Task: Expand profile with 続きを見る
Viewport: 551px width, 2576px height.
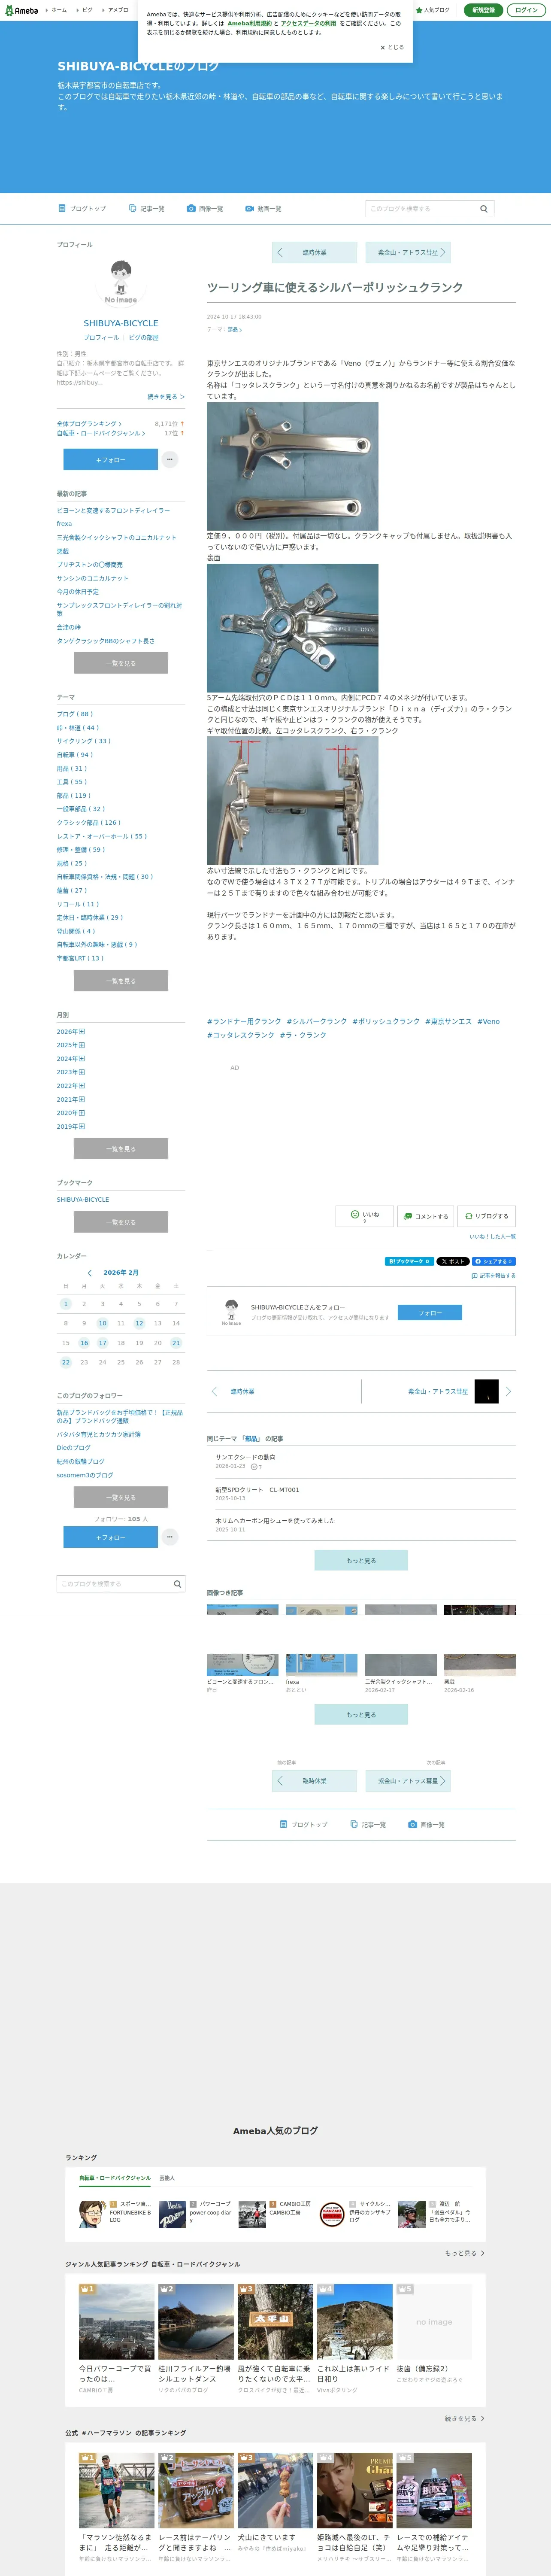Action: tap(166, 397)
